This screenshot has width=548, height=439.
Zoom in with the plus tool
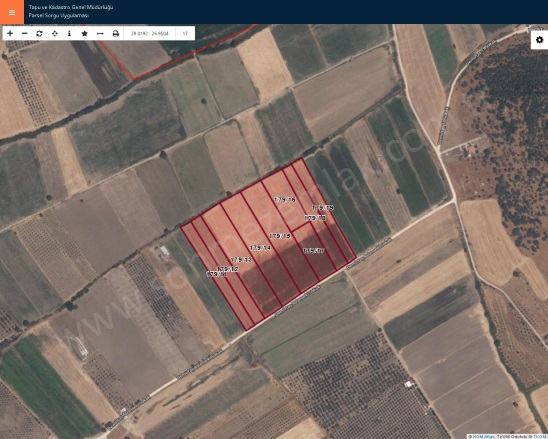coord(10,34)
